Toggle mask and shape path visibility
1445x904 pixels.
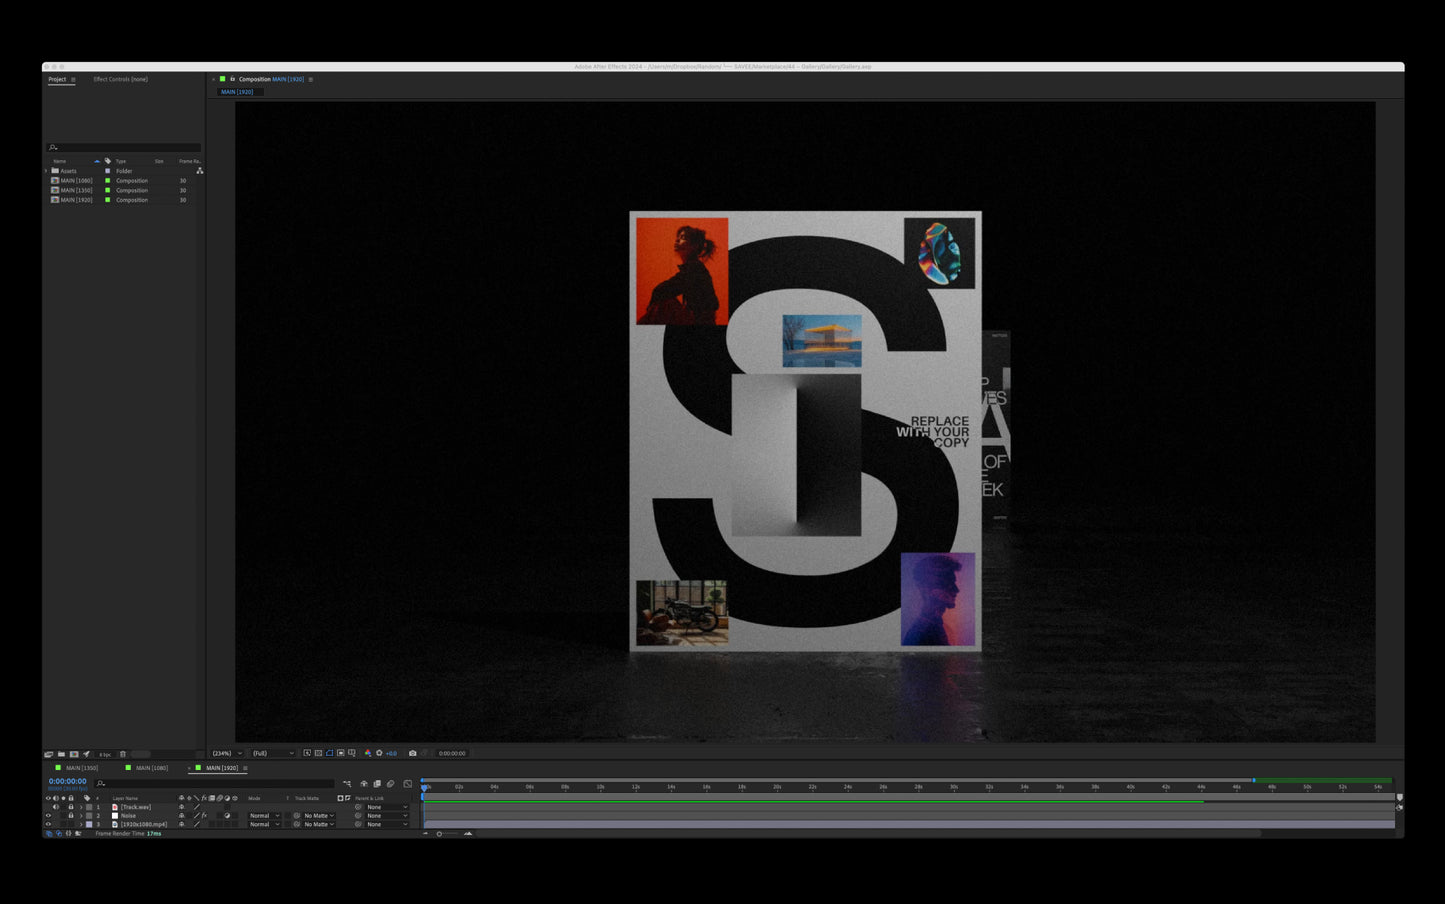(329, 753)
